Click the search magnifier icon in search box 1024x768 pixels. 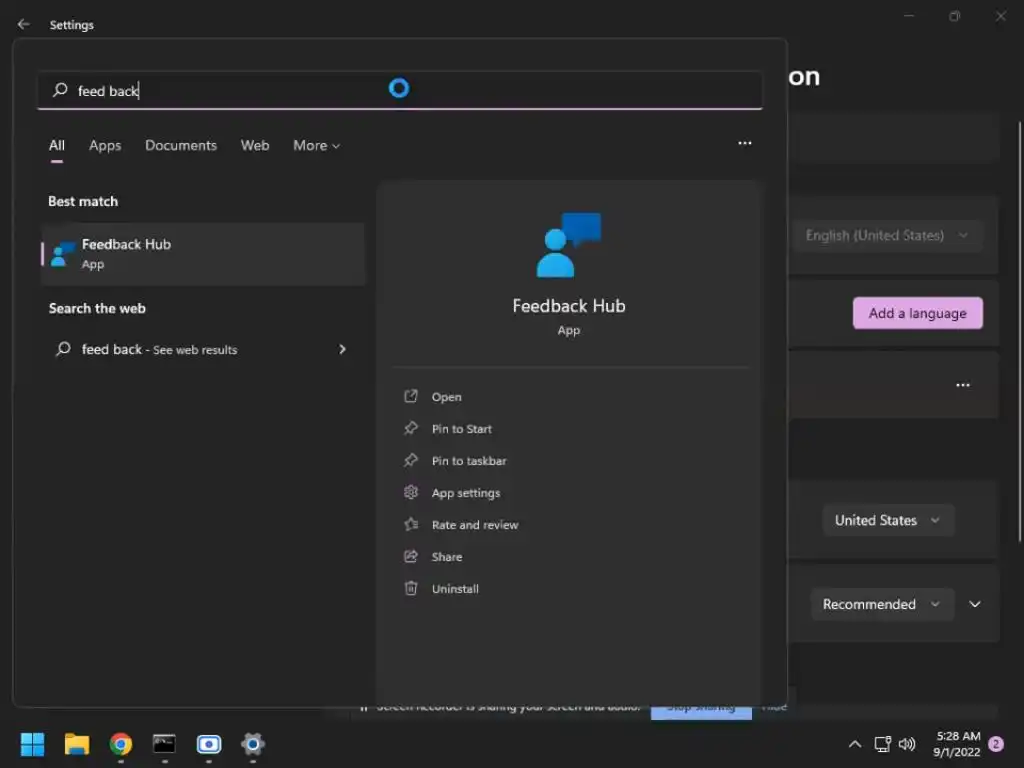click(60, 89)
